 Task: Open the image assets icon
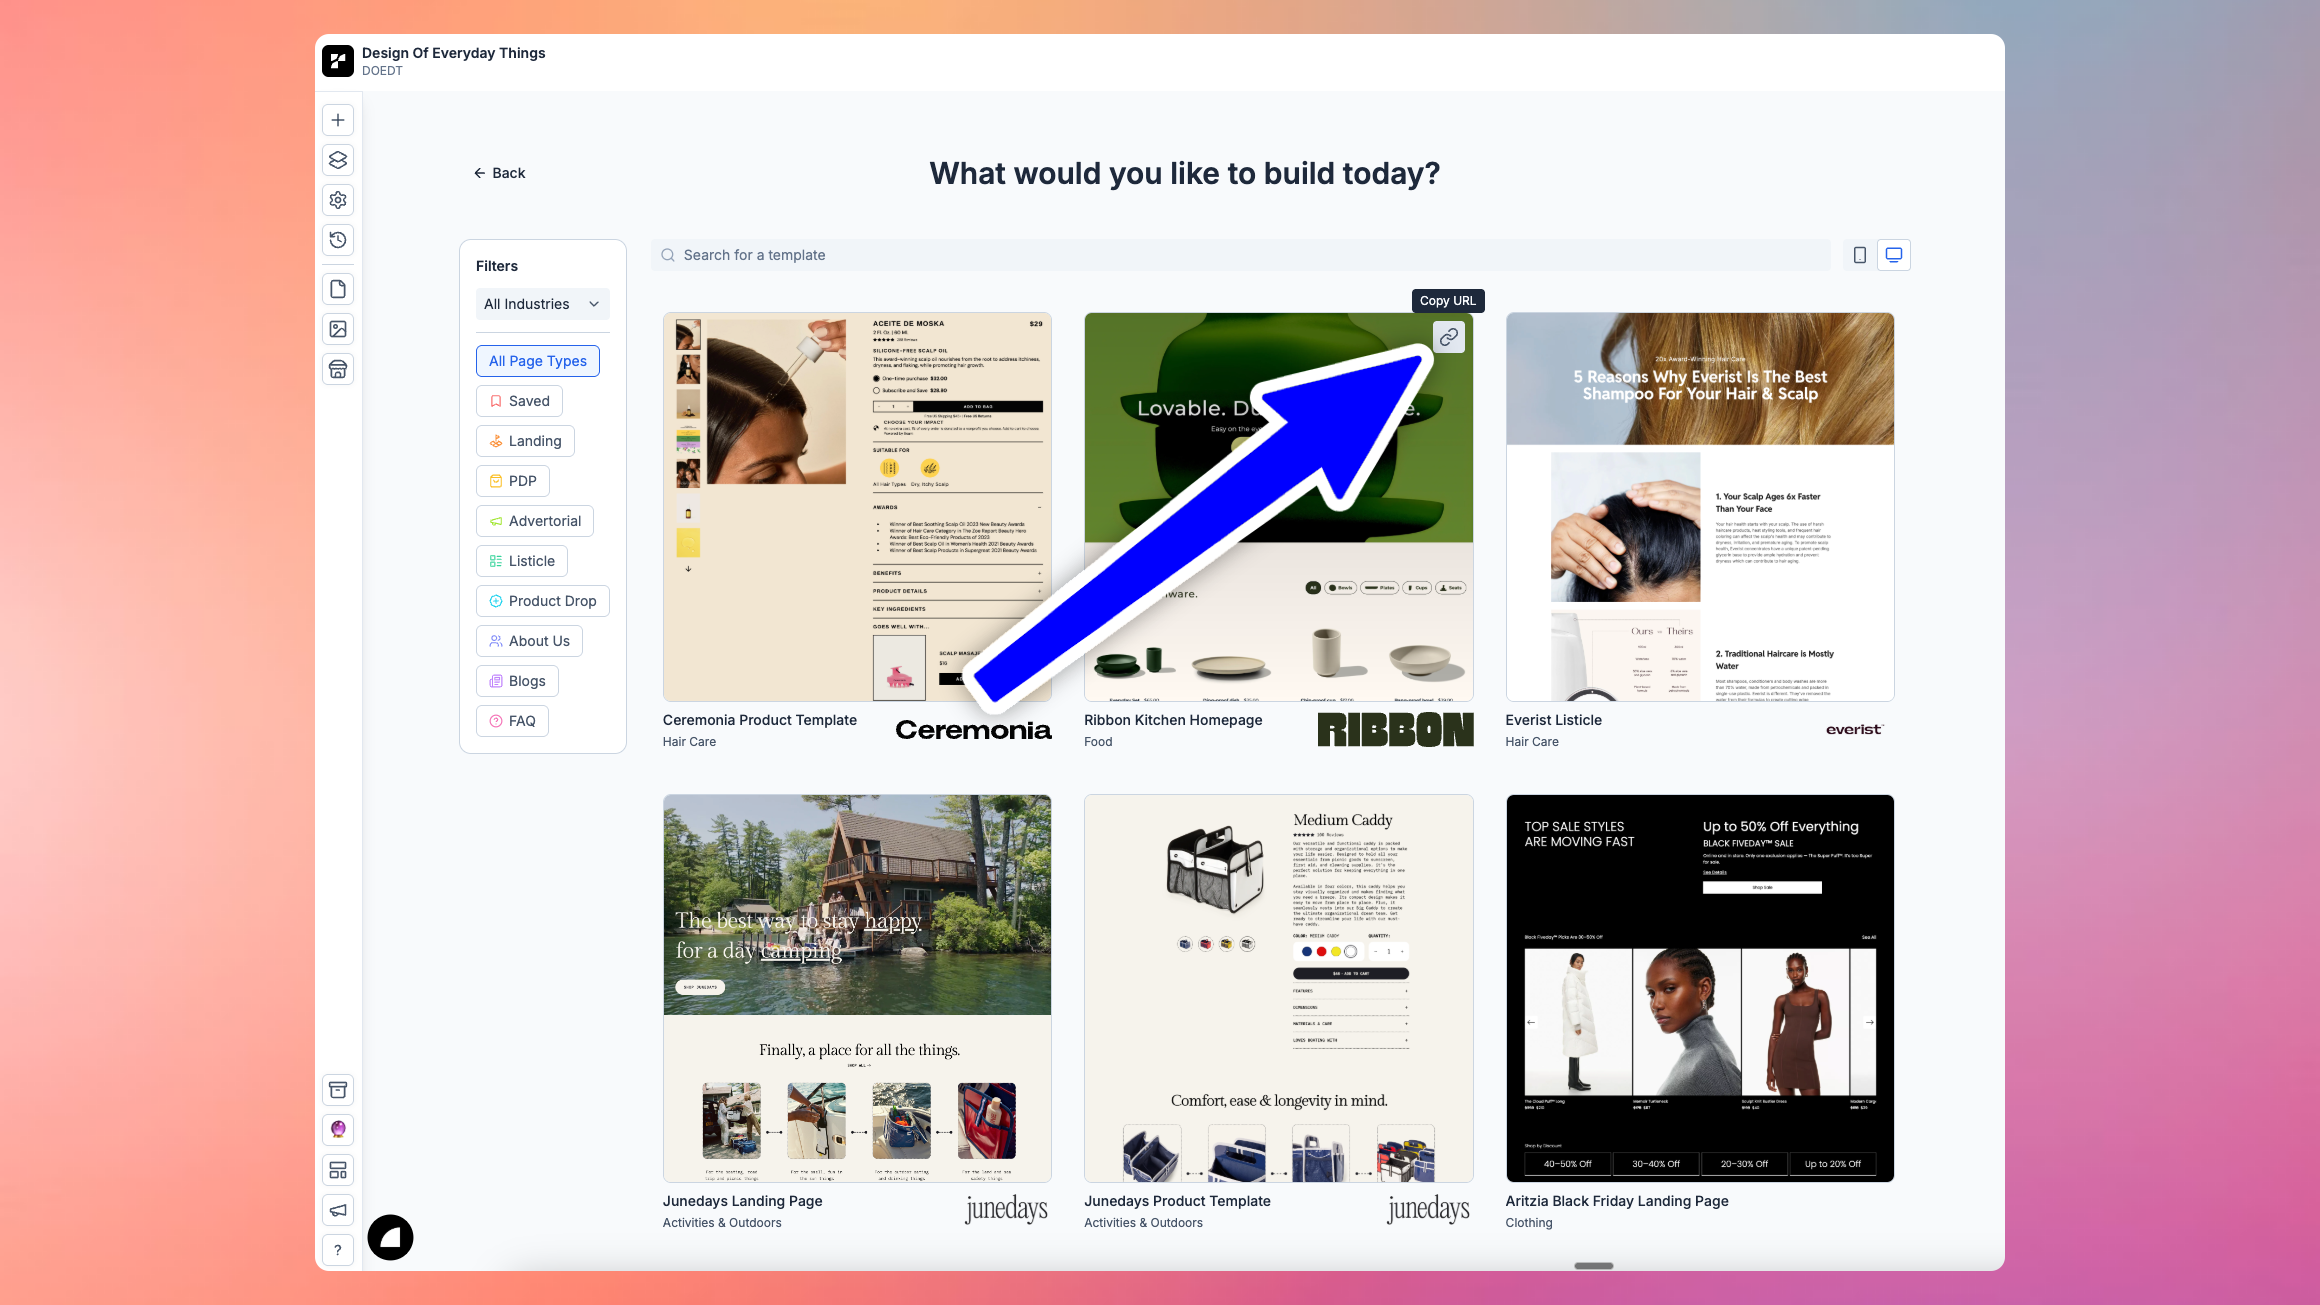pos(338,329)
